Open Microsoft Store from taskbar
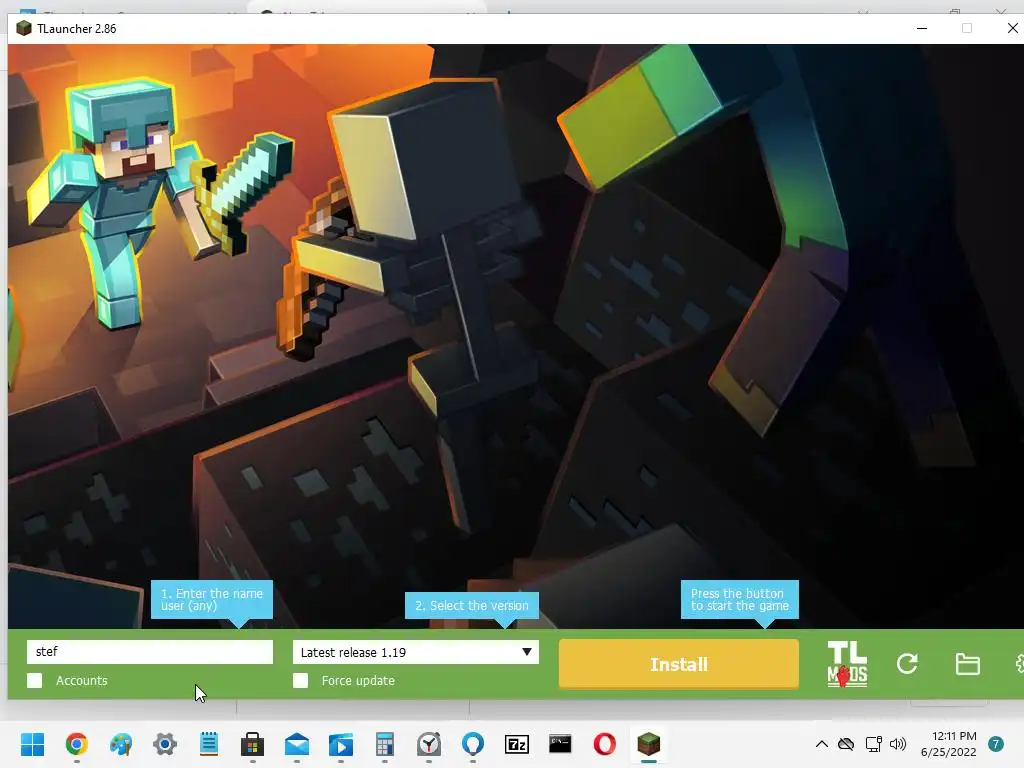 click(253, 744)
